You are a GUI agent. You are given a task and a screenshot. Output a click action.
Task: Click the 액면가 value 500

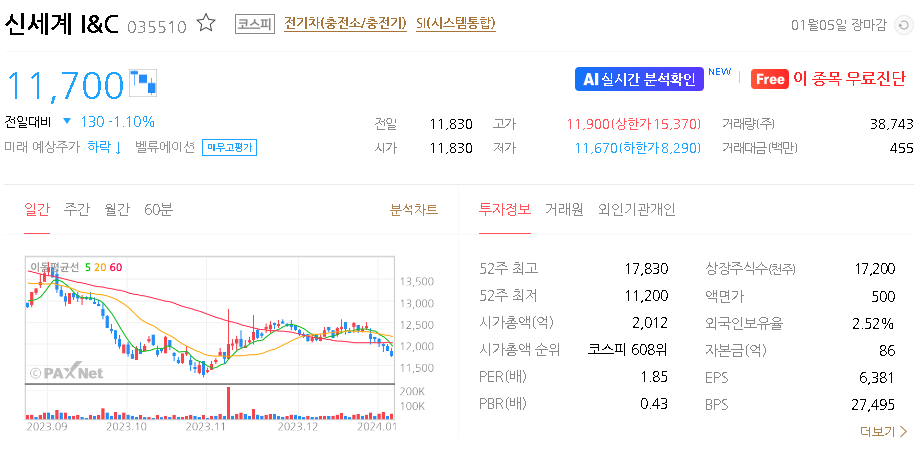(x=883, y=296)
